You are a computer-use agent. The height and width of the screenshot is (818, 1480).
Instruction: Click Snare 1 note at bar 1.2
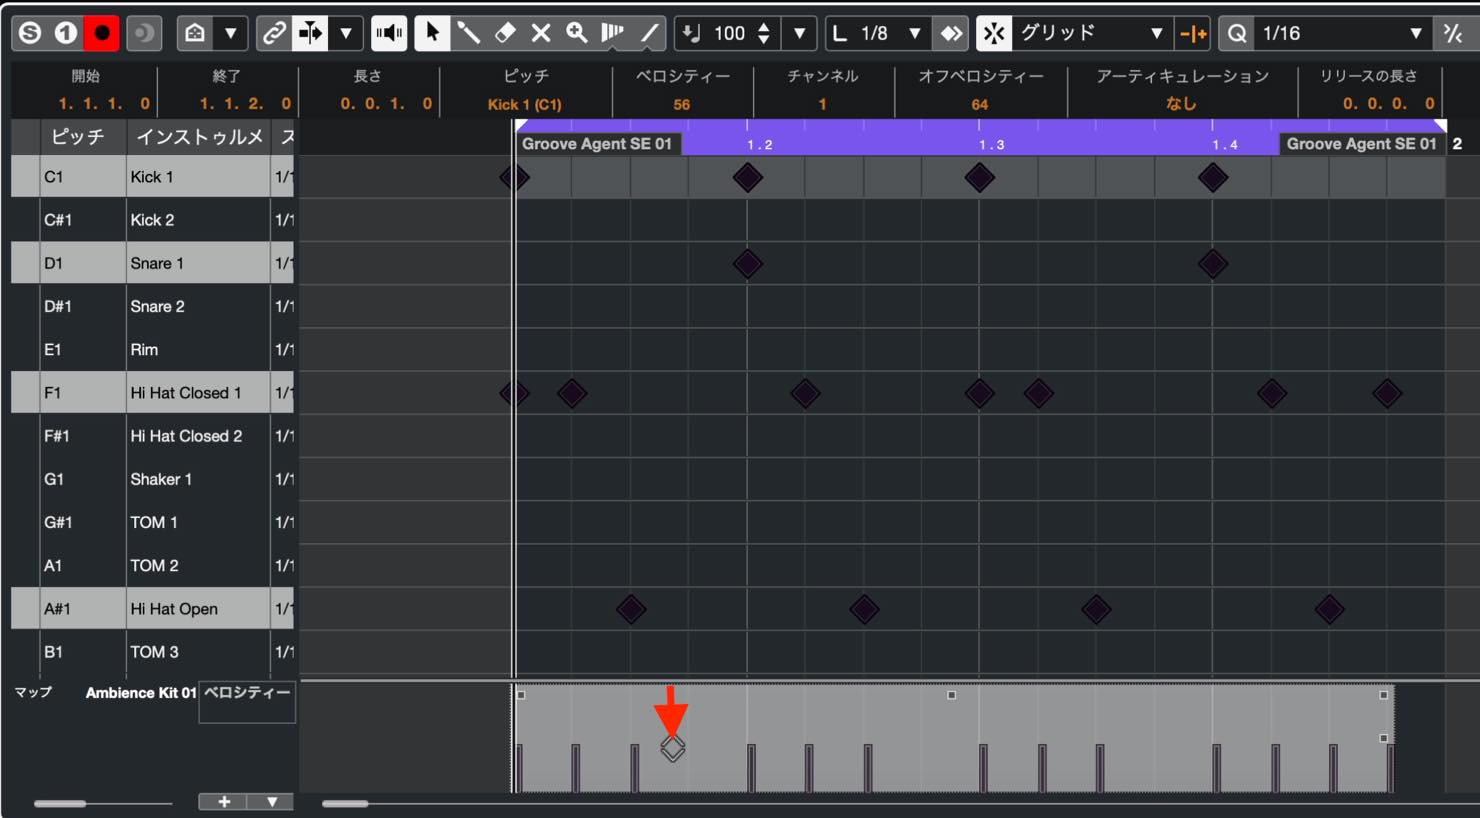[747, 264]
